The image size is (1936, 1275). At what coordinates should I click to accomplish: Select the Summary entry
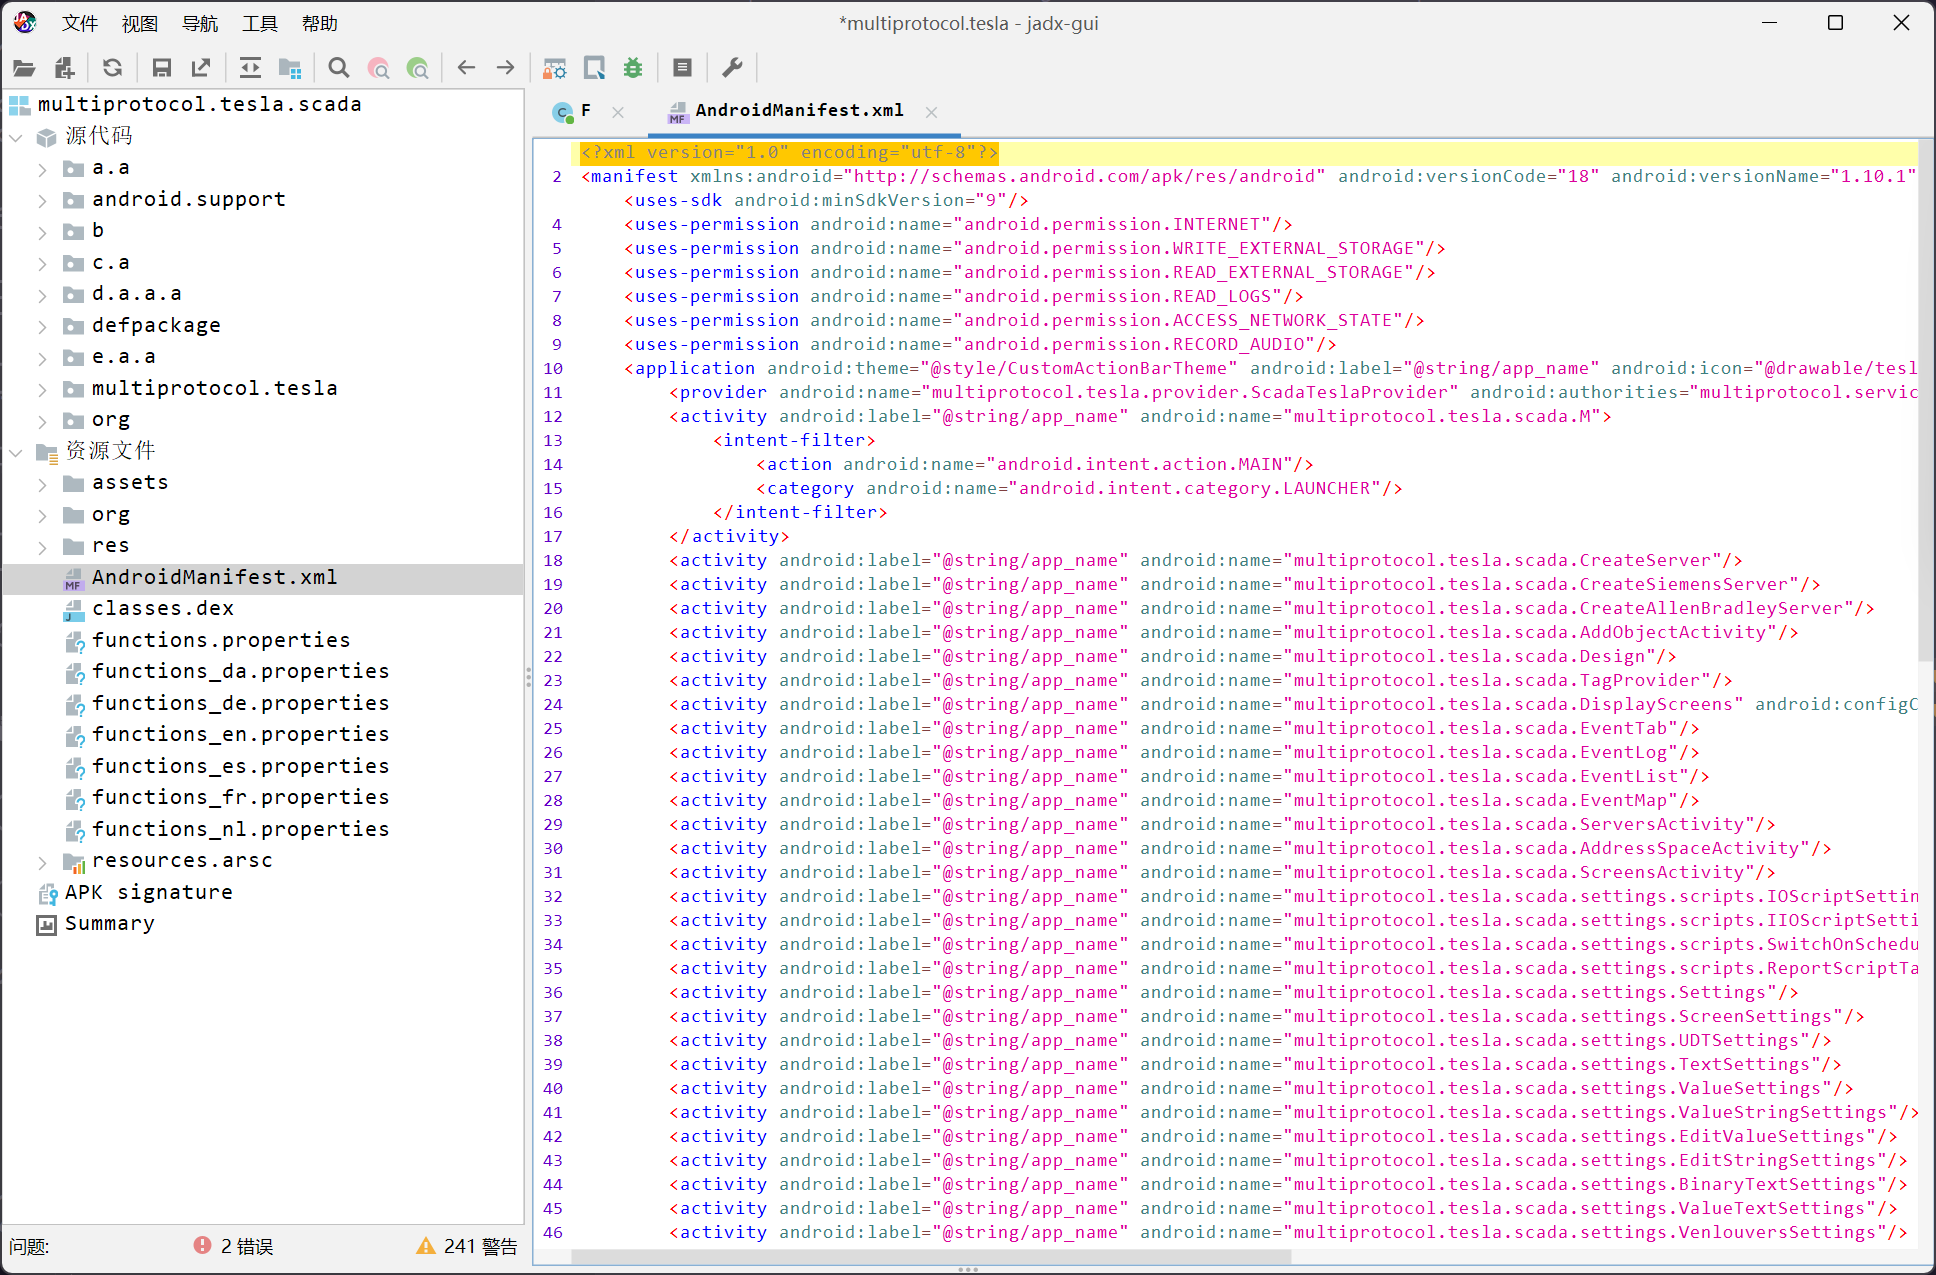point(109,924)
